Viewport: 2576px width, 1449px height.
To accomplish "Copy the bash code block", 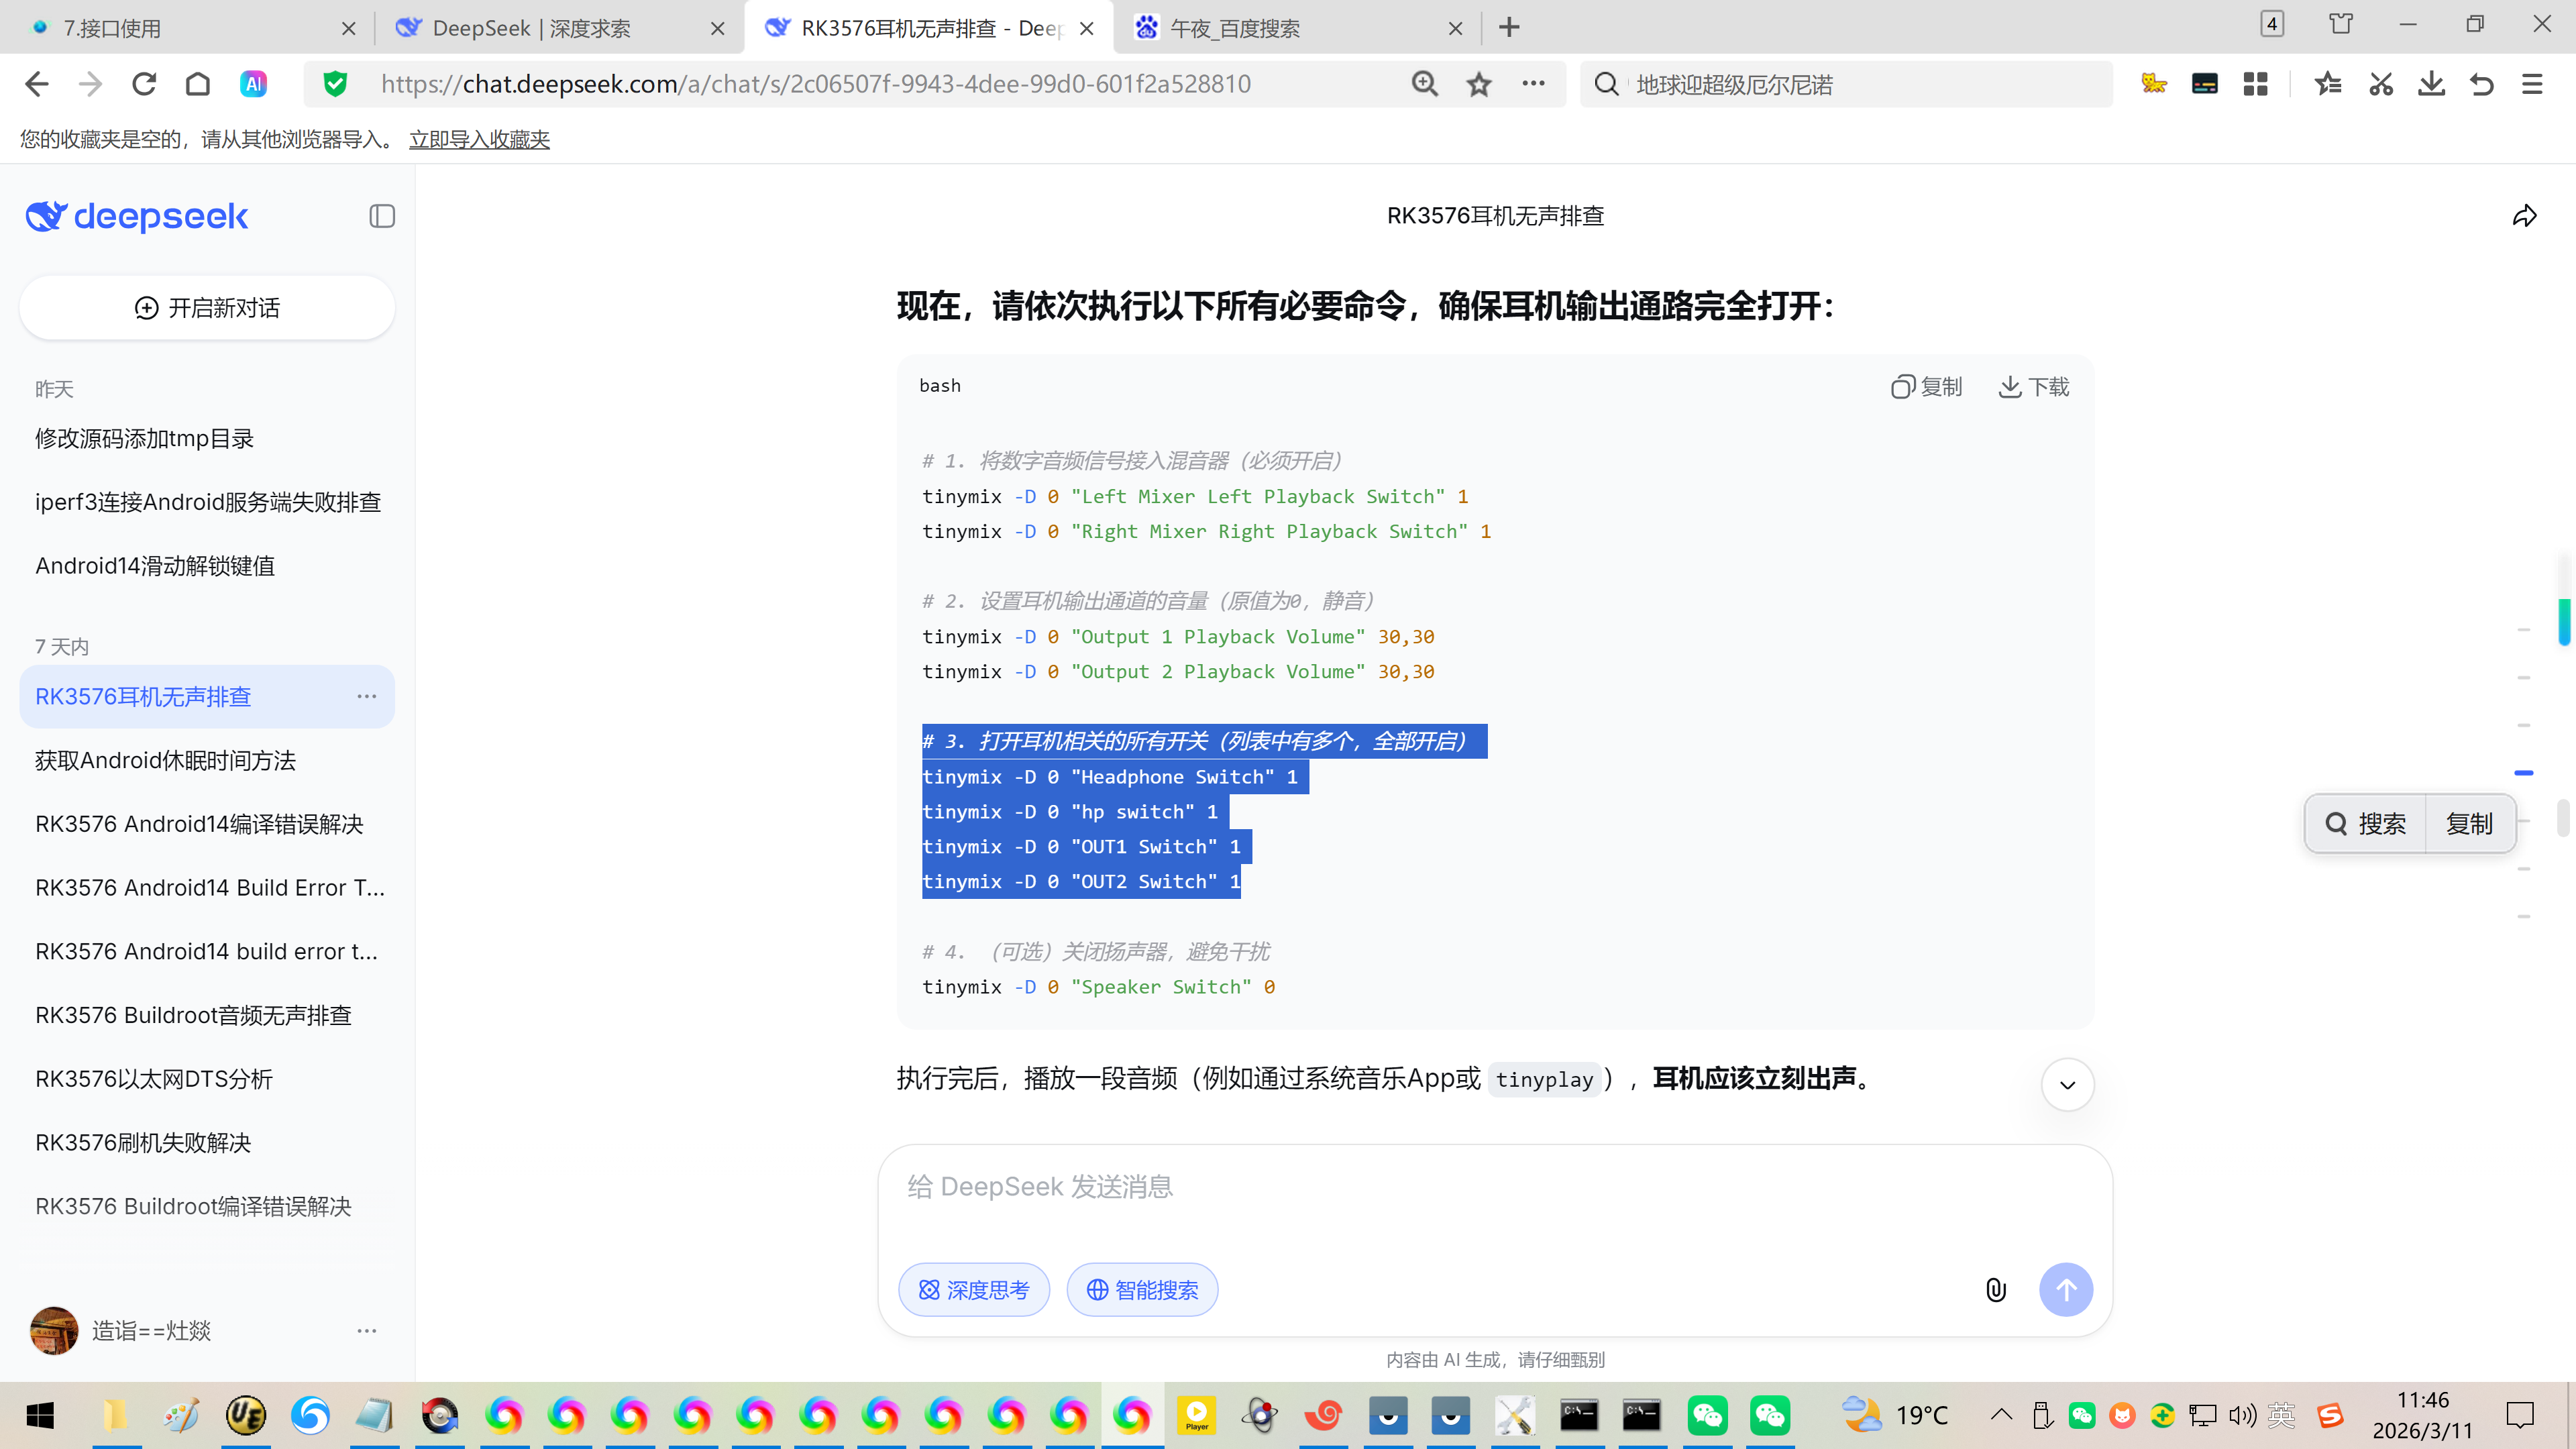I will point(1926,387).
